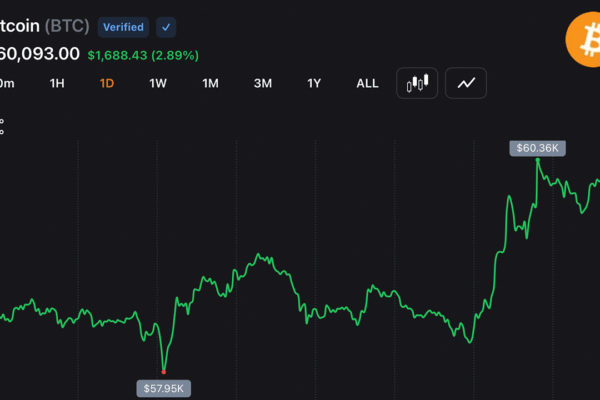Click the green high point on chart
This screenshot has height=400, width=600.
(538, 160)
